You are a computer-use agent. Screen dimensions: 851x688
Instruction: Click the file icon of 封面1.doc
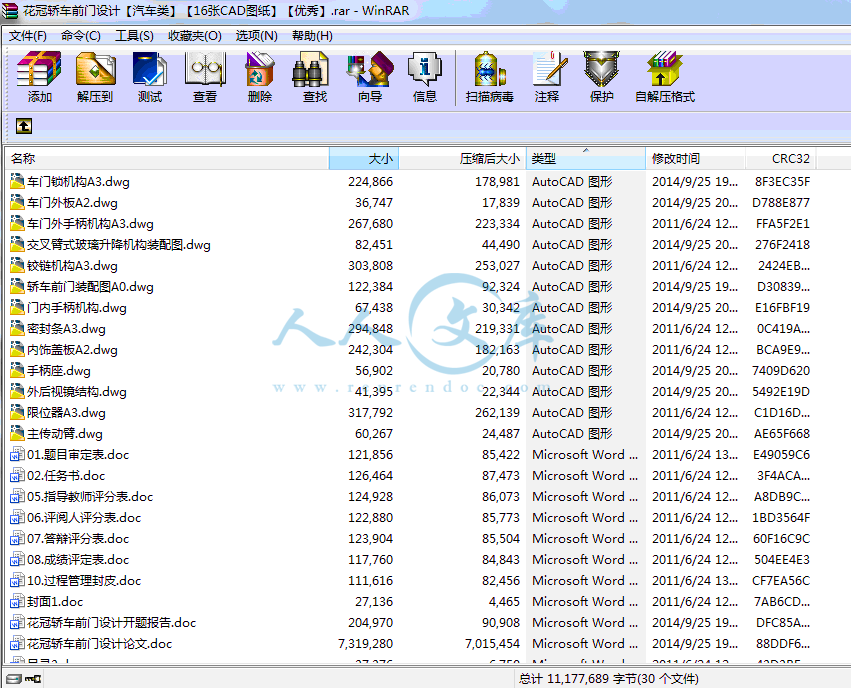coord(17,601)
